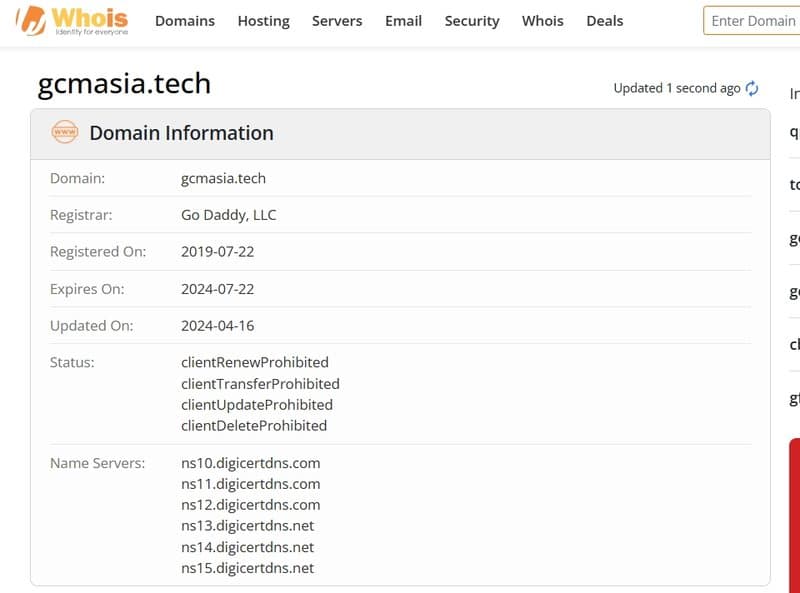Select name server ns12.digicertdns.com
This screenshot has height=593, width=800.
pyautogui.click(x=251, y=505)
